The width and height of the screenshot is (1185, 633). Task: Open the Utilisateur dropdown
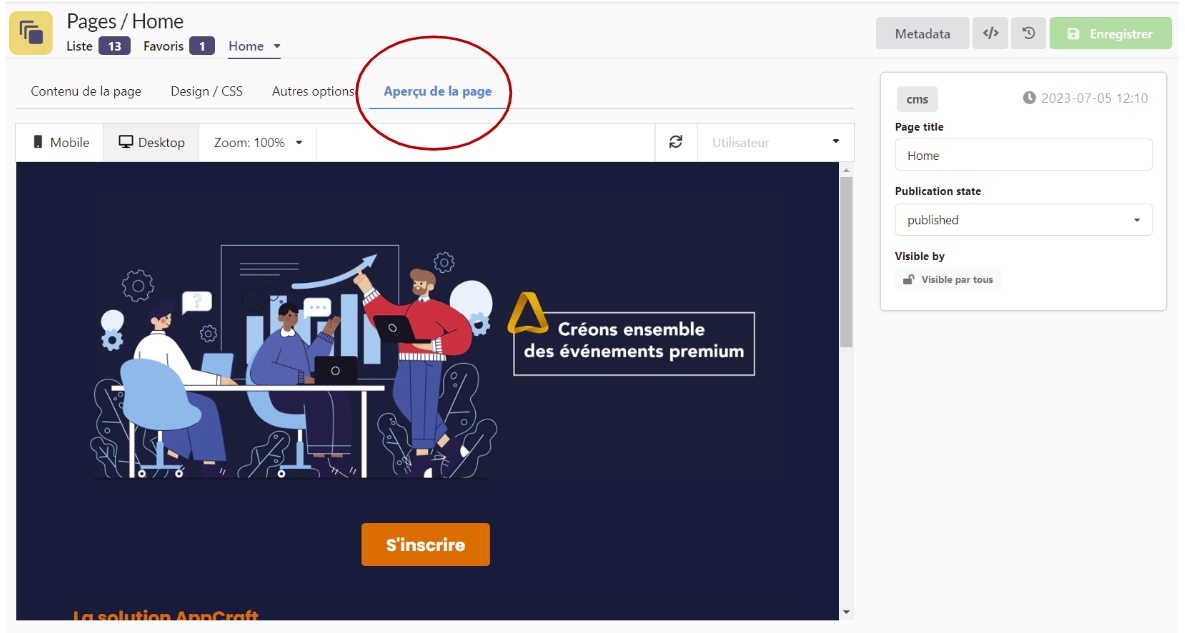pyautogui.click(x=775, y=142)
